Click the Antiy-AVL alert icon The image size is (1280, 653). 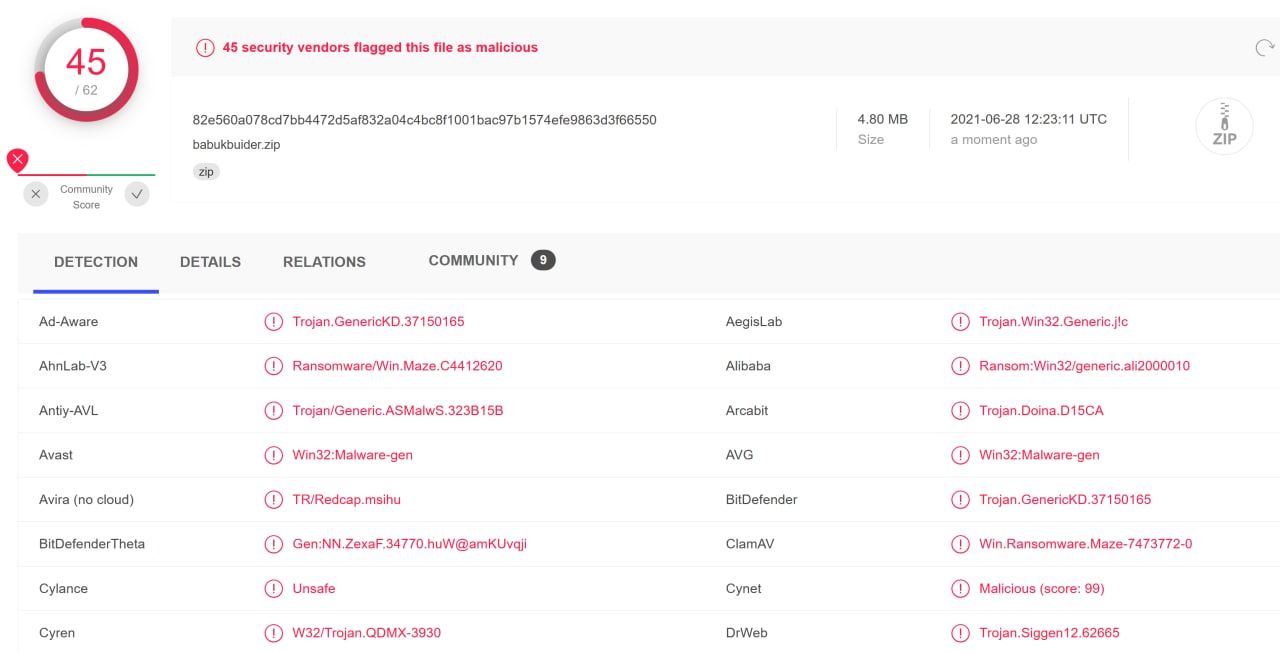tap(273, 411)
